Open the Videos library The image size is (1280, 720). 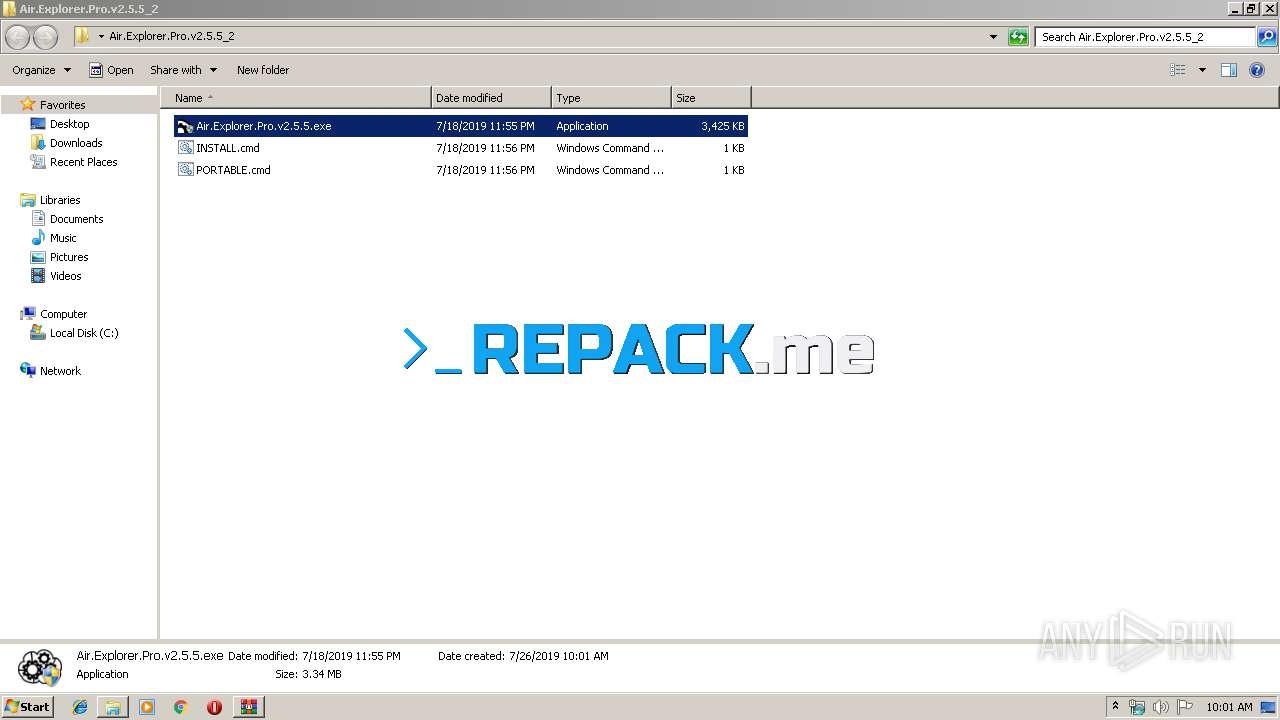click(65, 276)
